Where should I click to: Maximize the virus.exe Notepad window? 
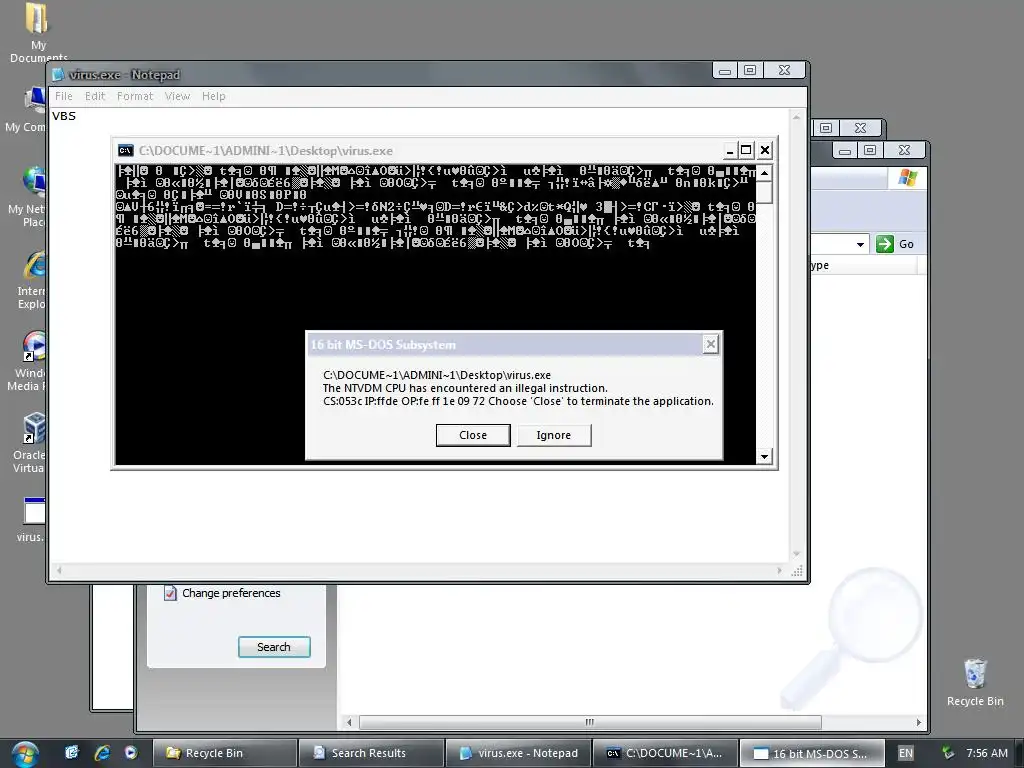pyautogui.click(x=750, y=71)
